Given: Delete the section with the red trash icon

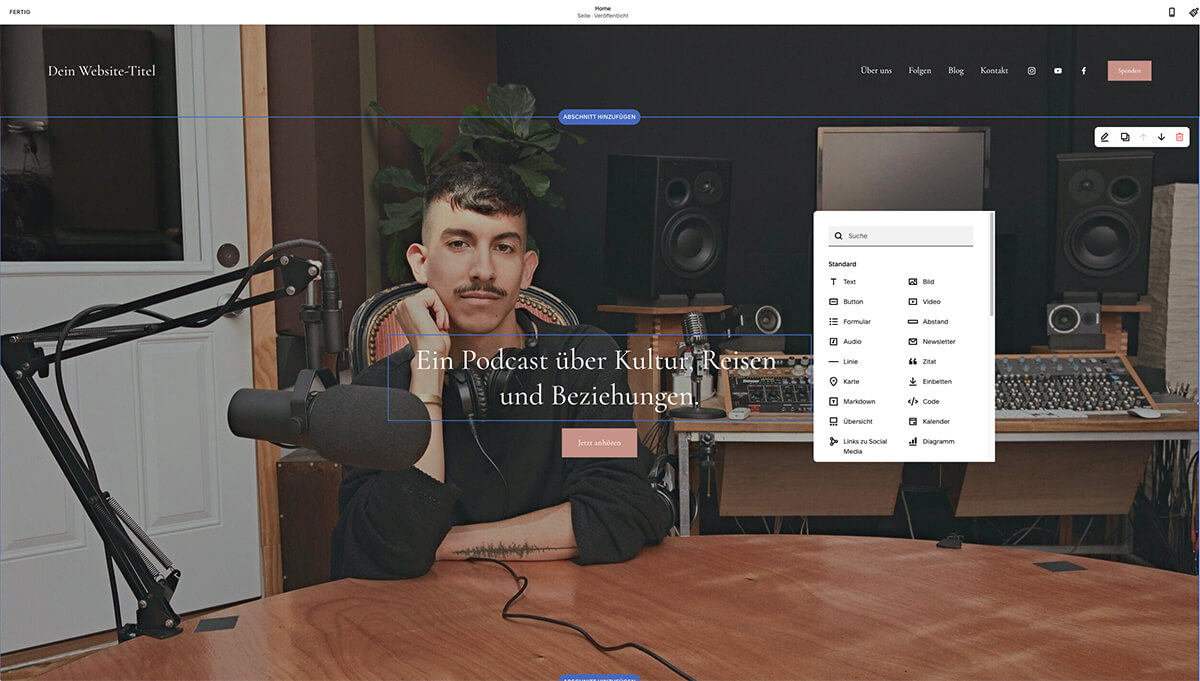Looking at the screenshot, I should coord(1179,137).
